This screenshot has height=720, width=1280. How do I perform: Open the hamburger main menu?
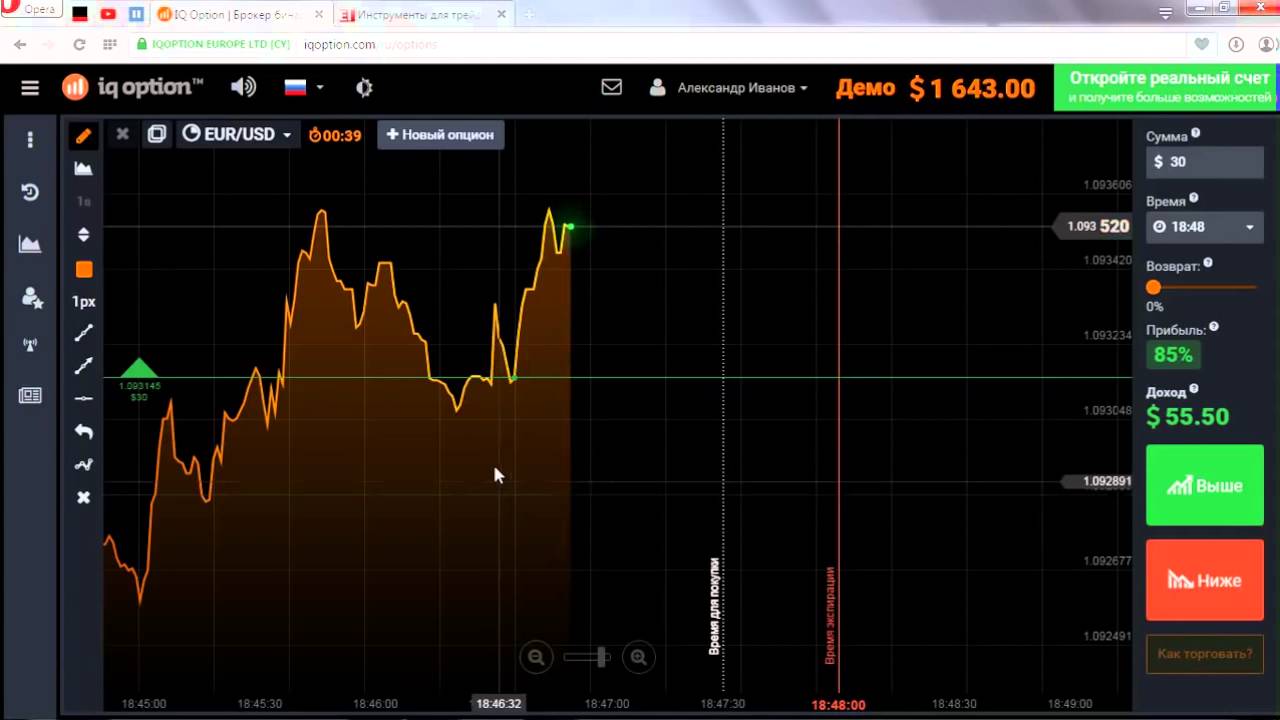click(30, 88)
